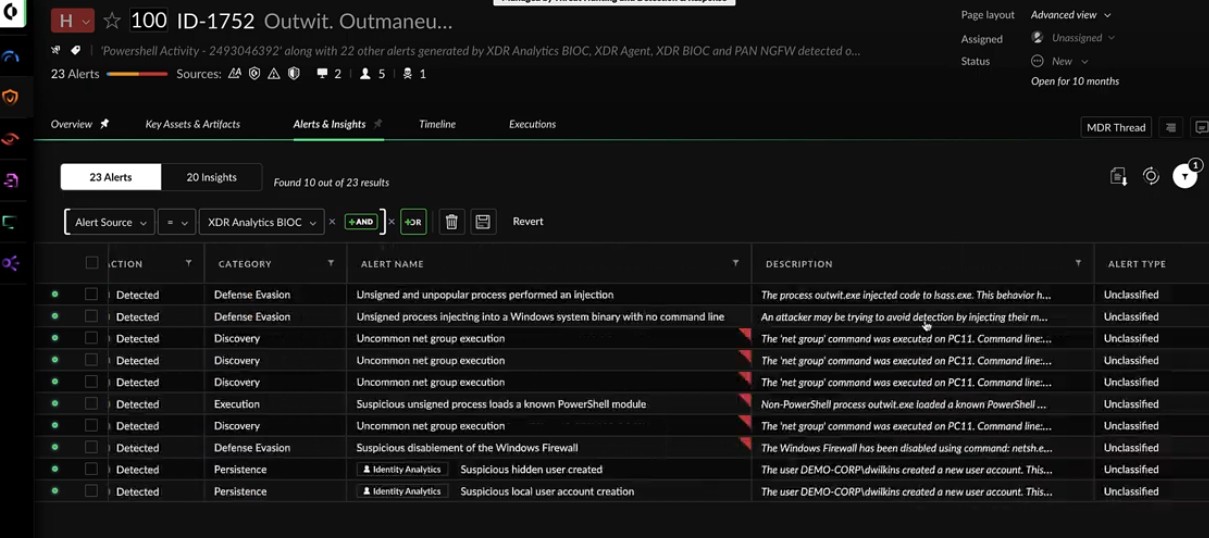This screenshot has height=538, width=1209.
Task: Click the users icon showing 5
Action: tap(365, 74)
